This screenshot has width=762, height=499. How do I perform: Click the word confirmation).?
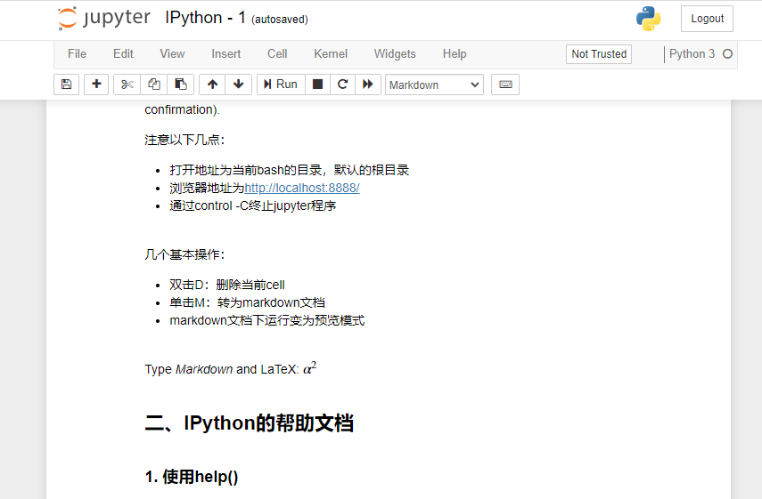click(x=182, y=110)
